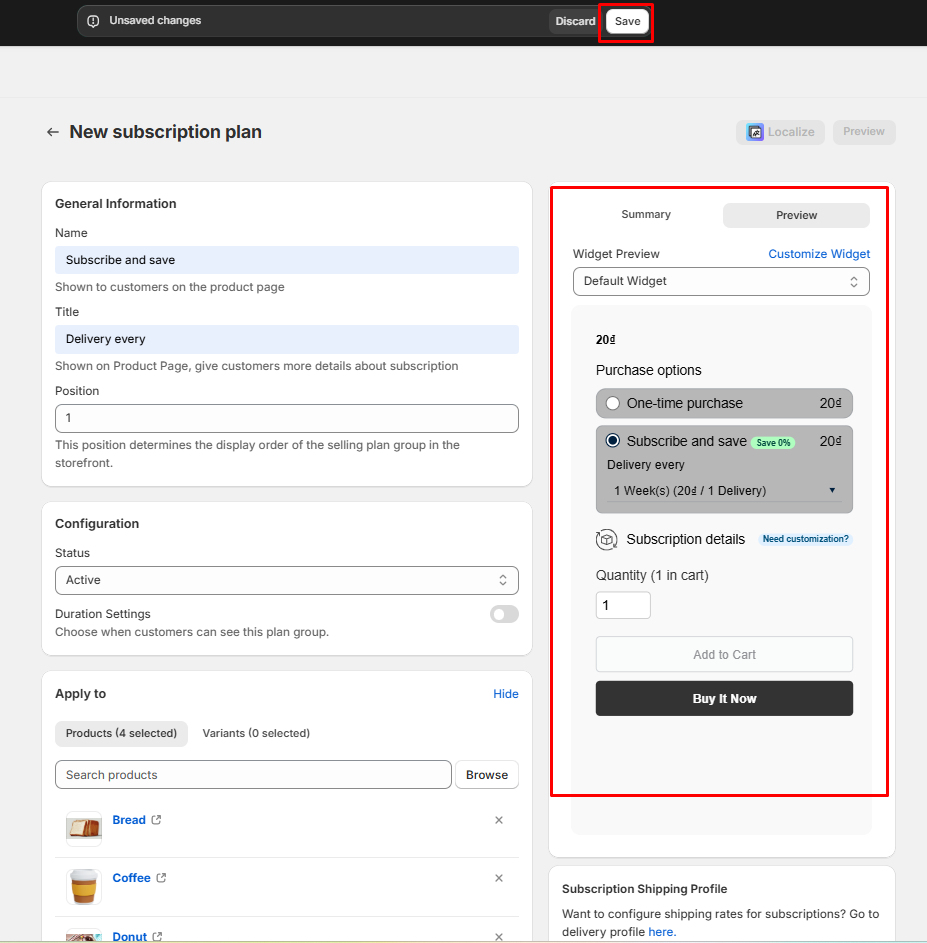The image size is (927, 943).
Task: Open the Status dropdown showing Active
Action: coord(286,580)
